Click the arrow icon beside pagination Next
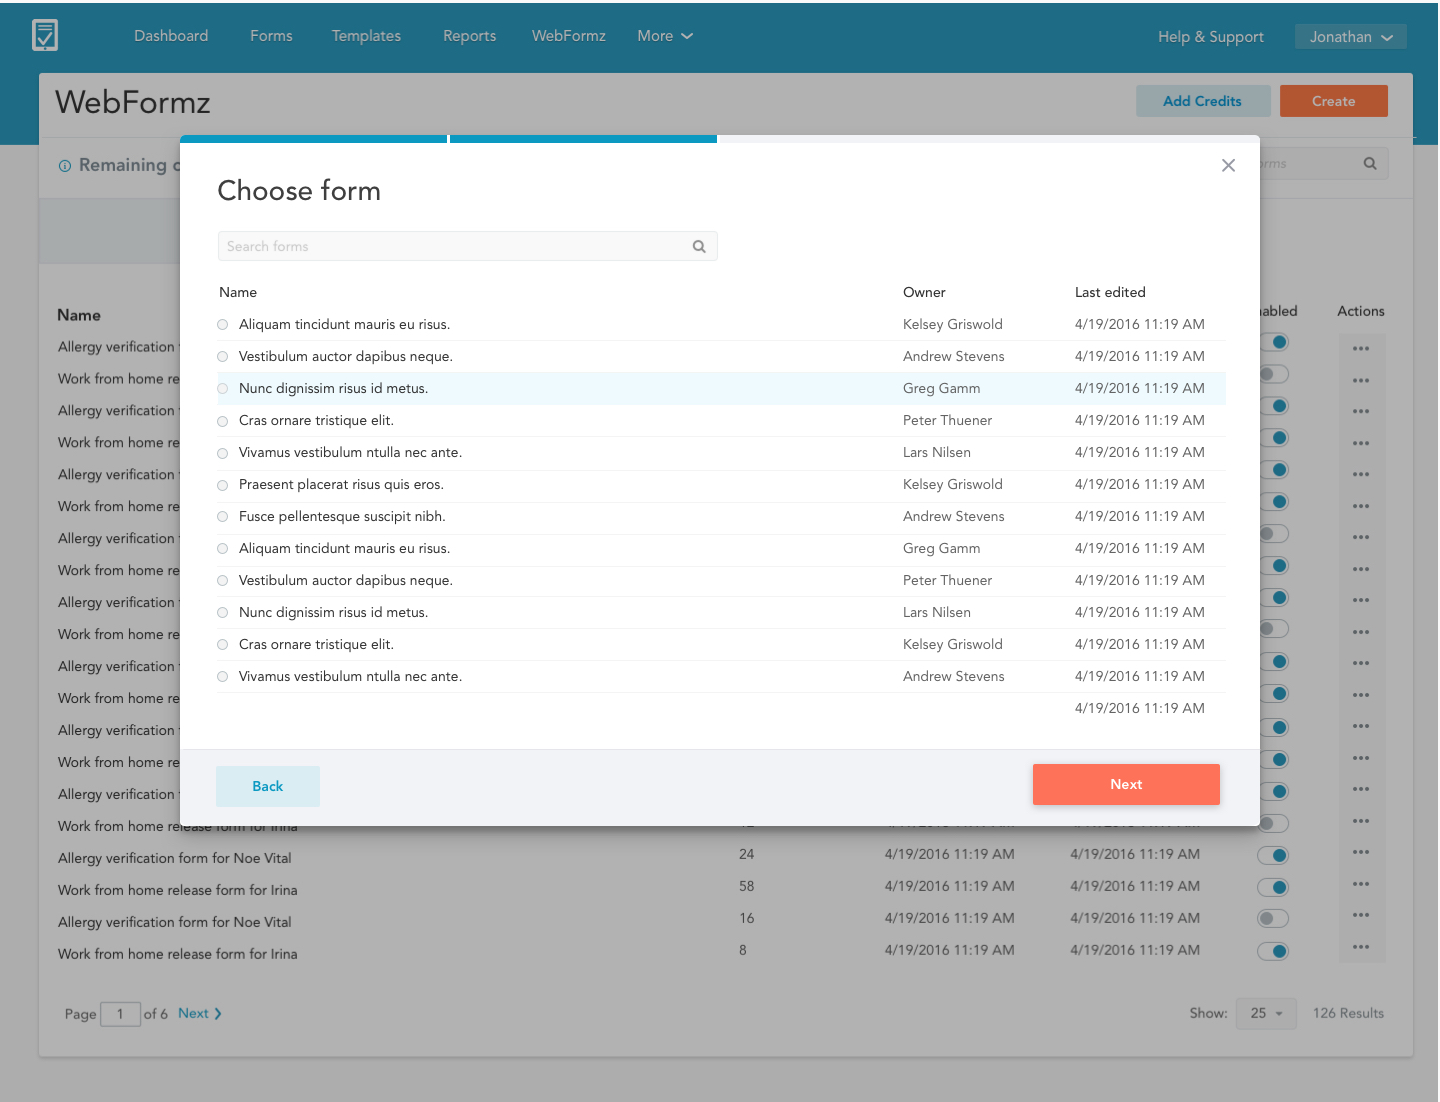1440x1102 pixels. 218,1014
